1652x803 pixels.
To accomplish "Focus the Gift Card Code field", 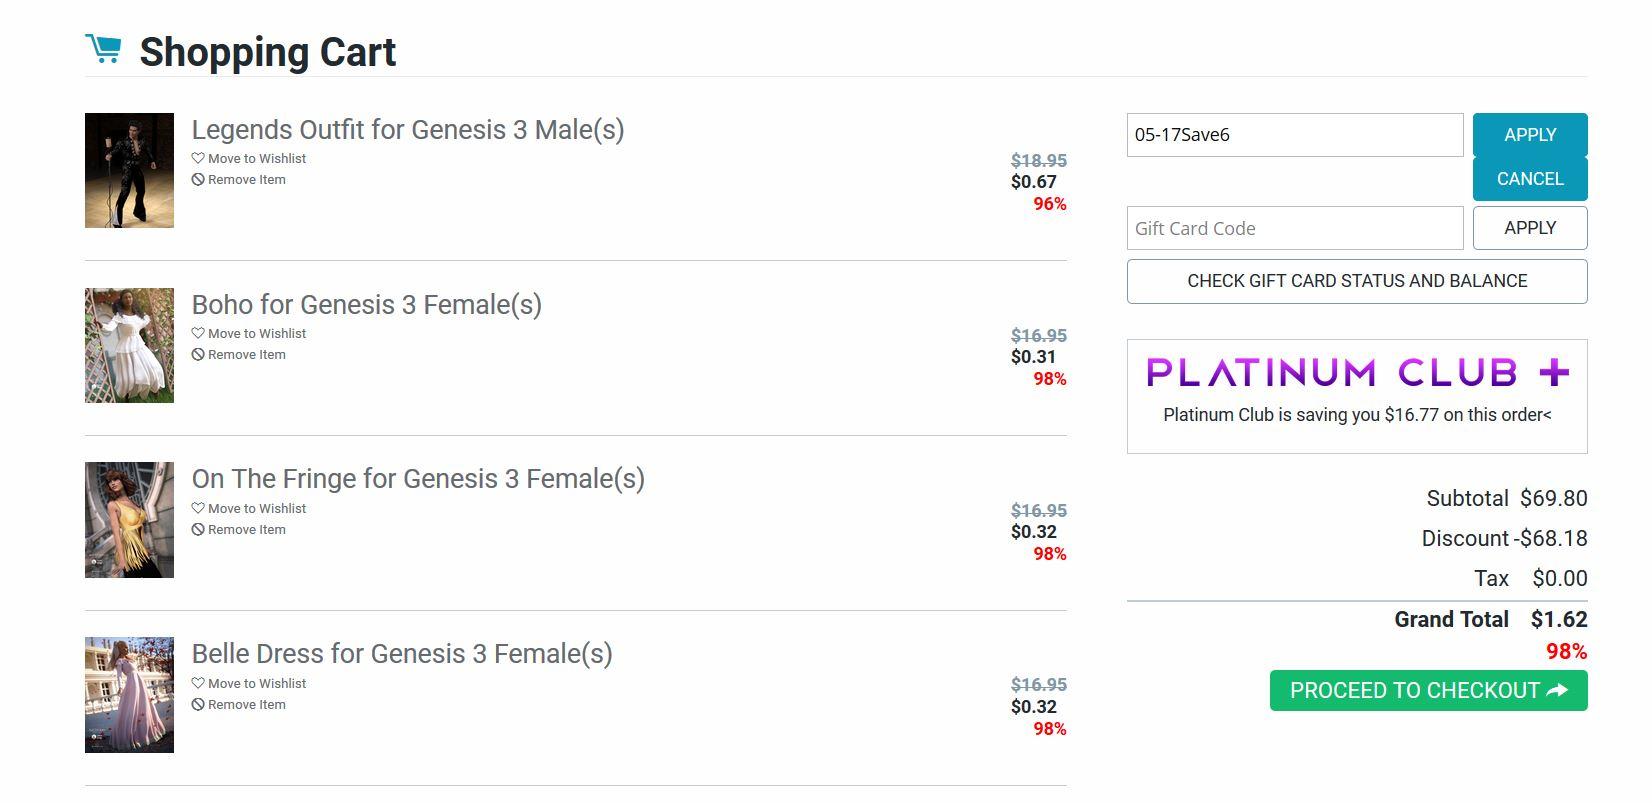I will tap(1294, 228).
